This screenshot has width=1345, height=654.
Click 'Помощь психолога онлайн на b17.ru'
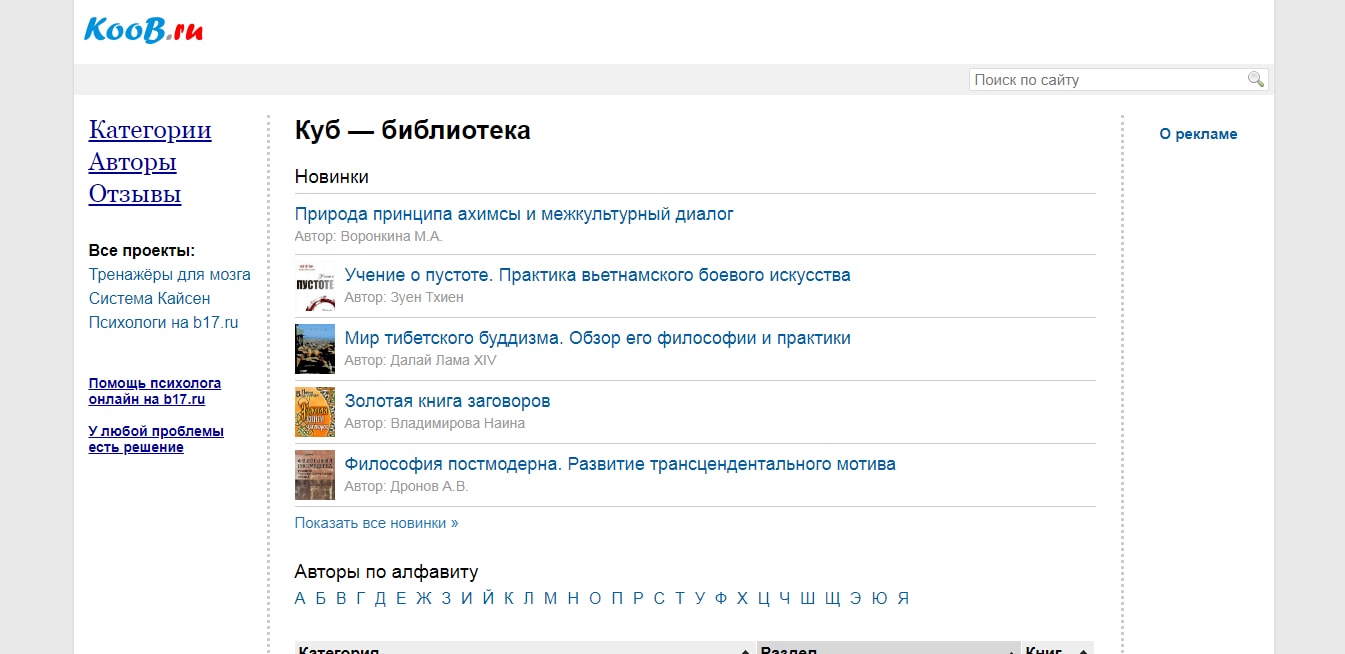[155, 391]
